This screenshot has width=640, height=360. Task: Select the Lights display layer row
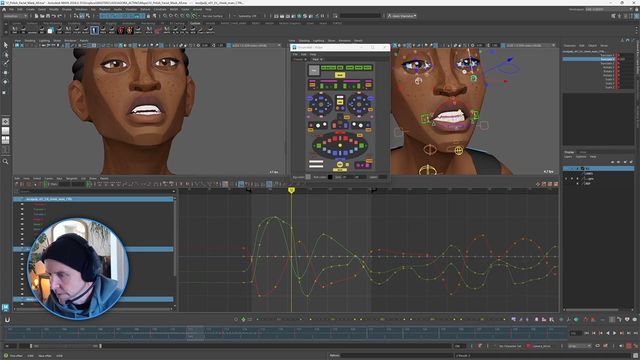click(598, 178)
